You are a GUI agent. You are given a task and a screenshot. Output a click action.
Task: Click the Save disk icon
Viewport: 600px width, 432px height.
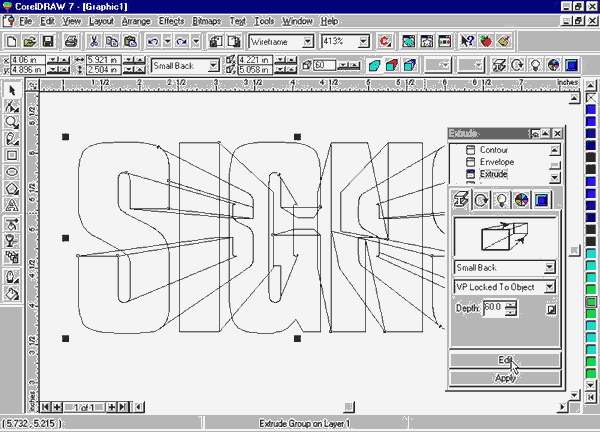coord(47,41)
